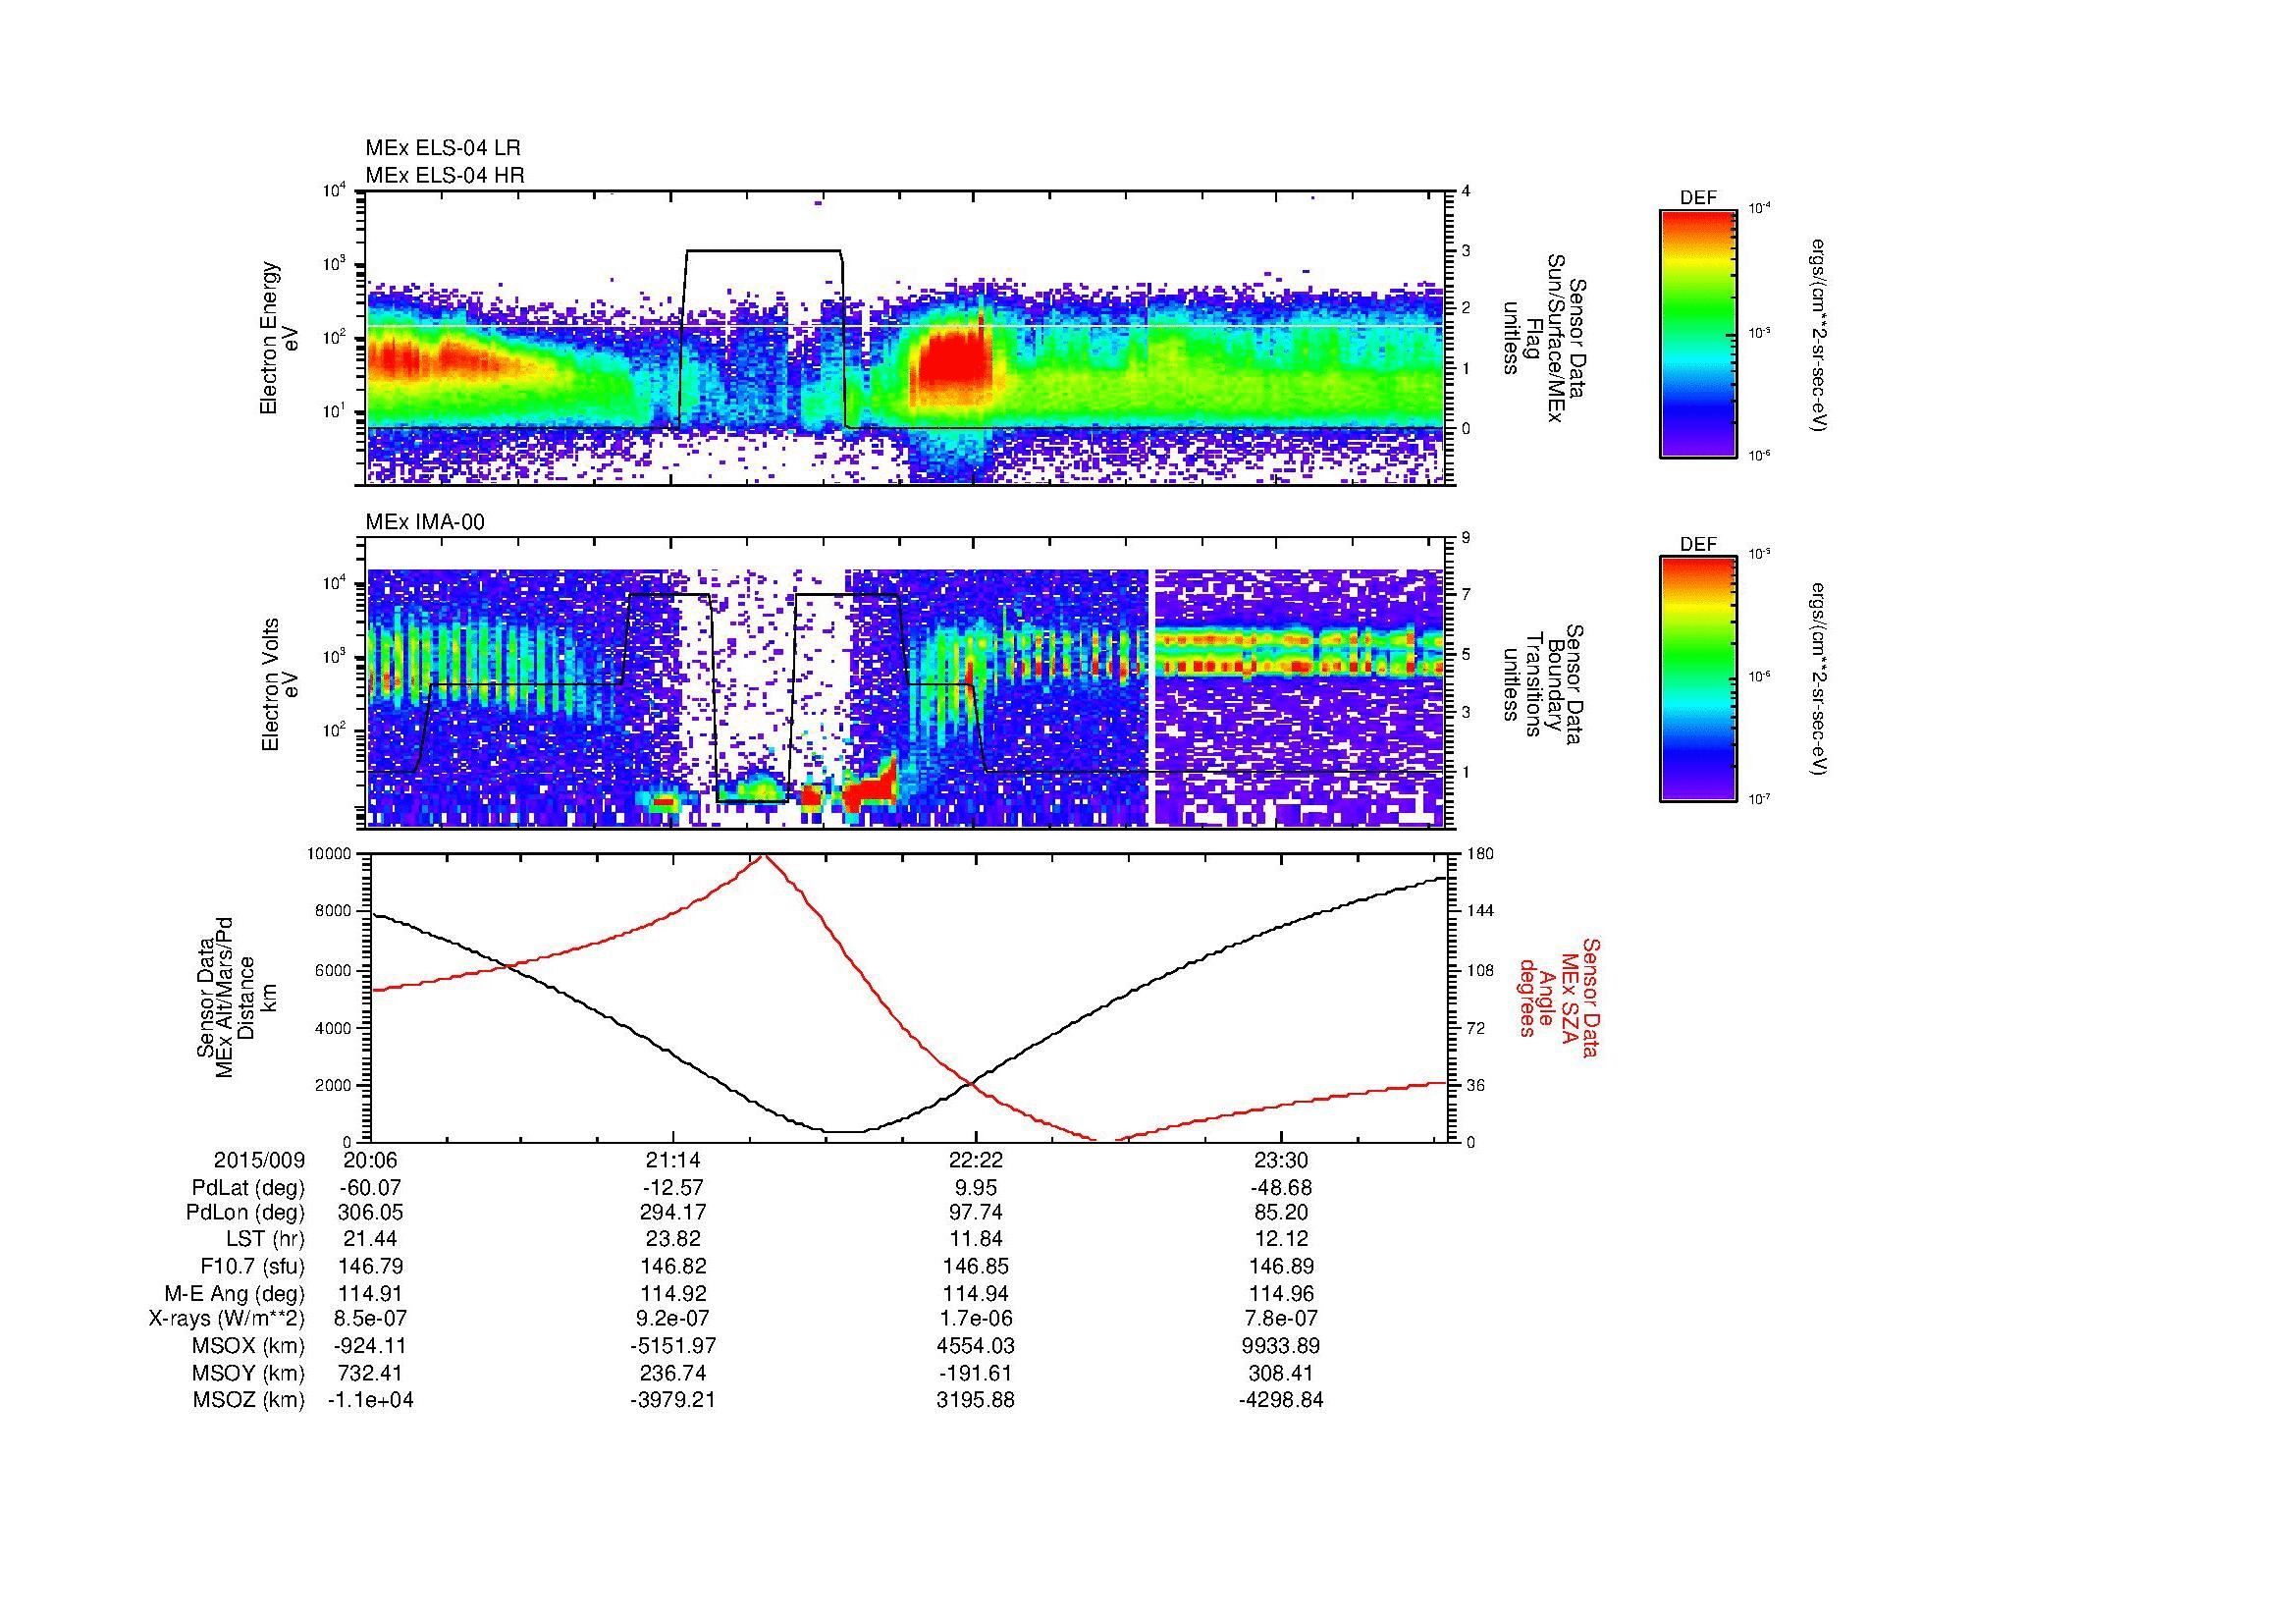Click the 'MEx Alt/Mars/Pd Distance km' label
The width and height of the screenshot is (2296, 1623).
coord(235,998)
